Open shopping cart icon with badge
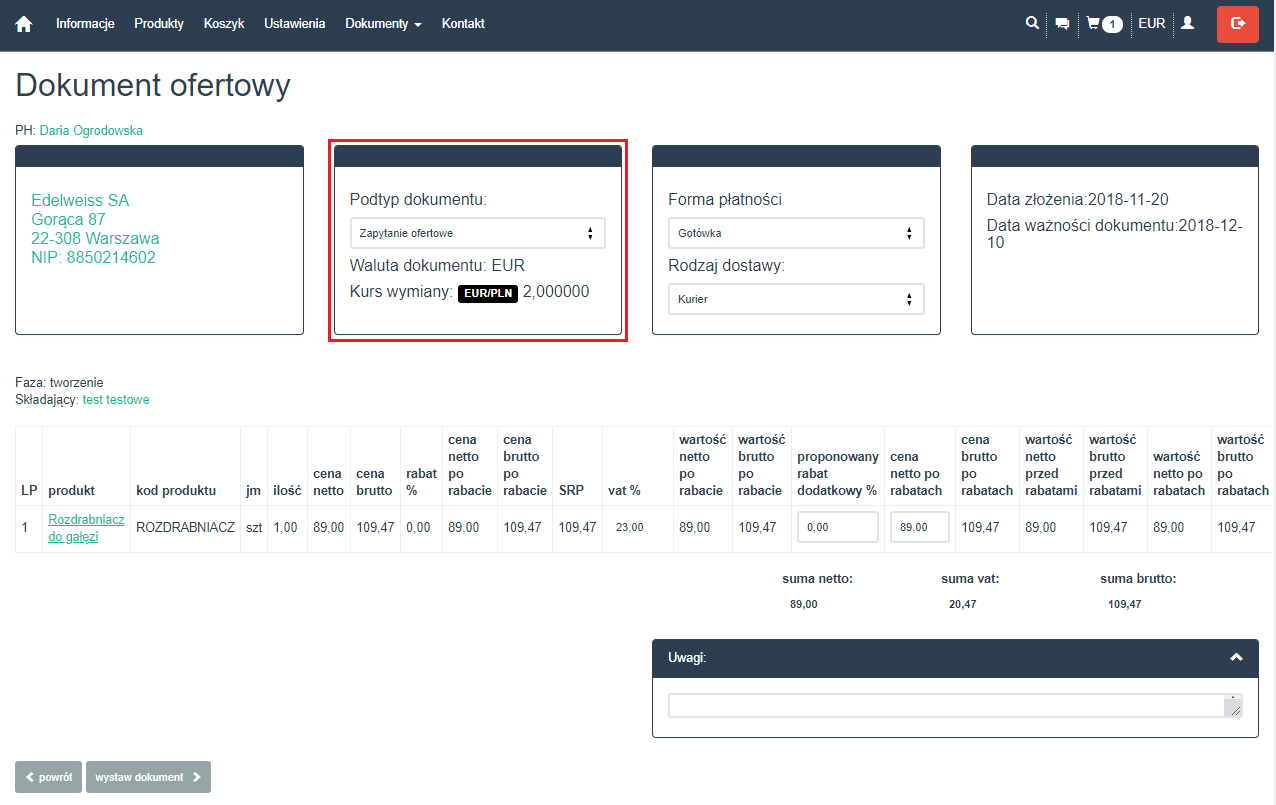The height and width of the screenshot is (805, 1276). coord(1104,24)
